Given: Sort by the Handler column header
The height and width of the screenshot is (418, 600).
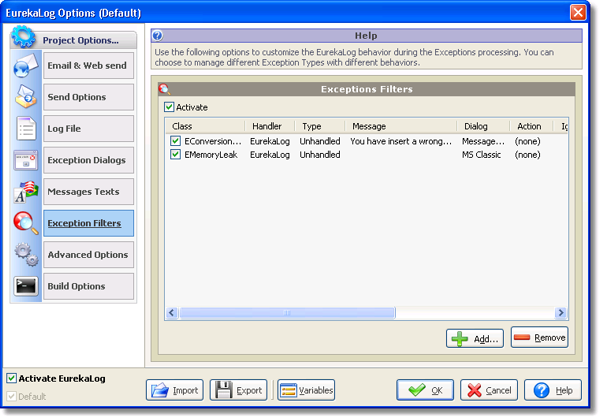Looking at the screenshot, I should point(269,126).
